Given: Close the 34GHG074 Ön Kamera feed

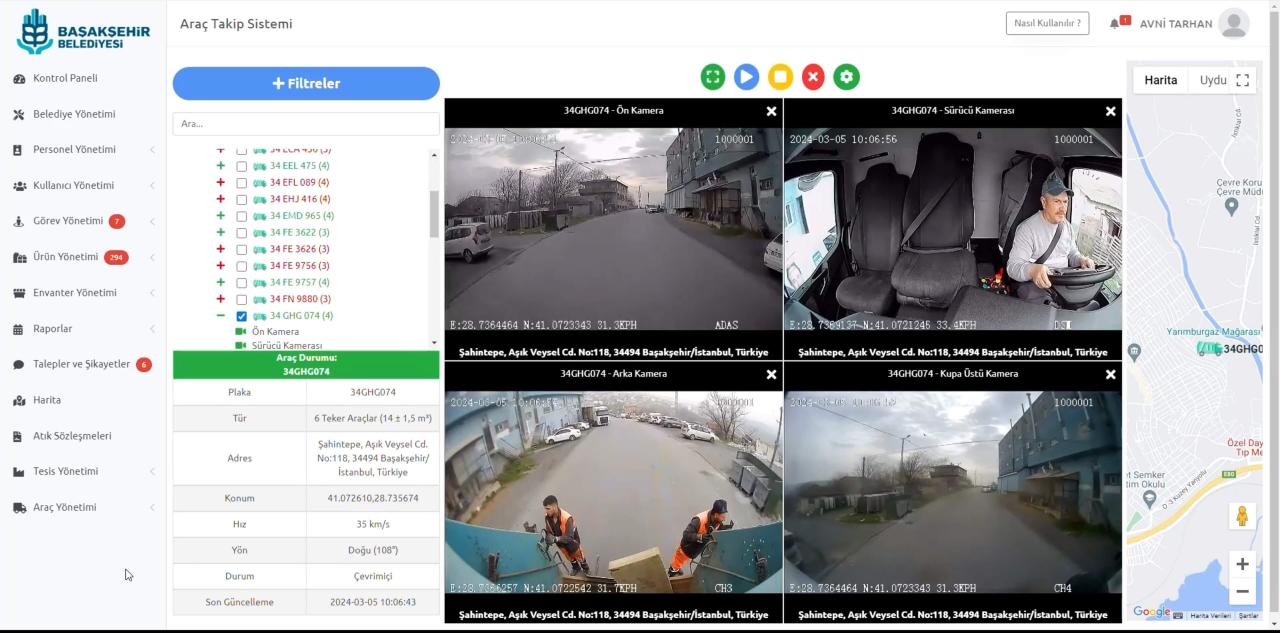Looking at the screenshot, I should [771, 111].
